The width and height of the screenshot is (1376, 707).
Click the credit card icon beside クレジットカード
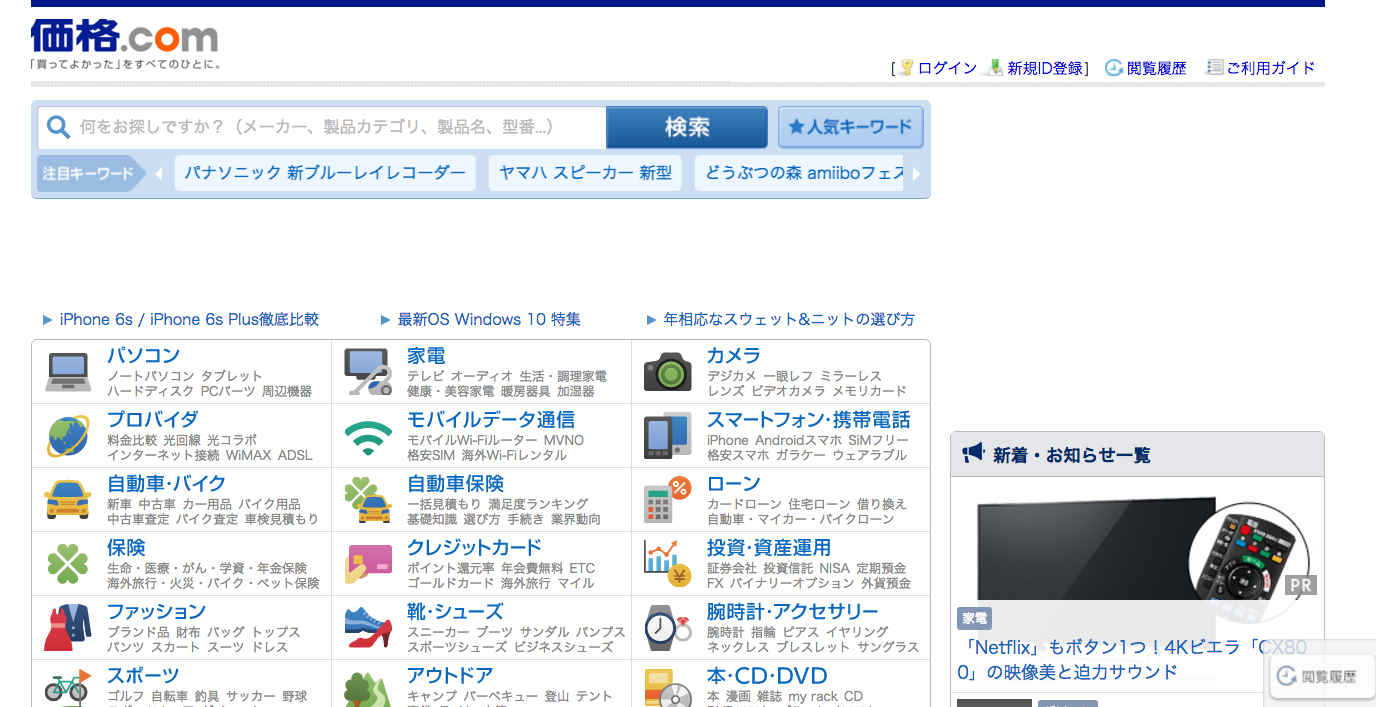368,564
